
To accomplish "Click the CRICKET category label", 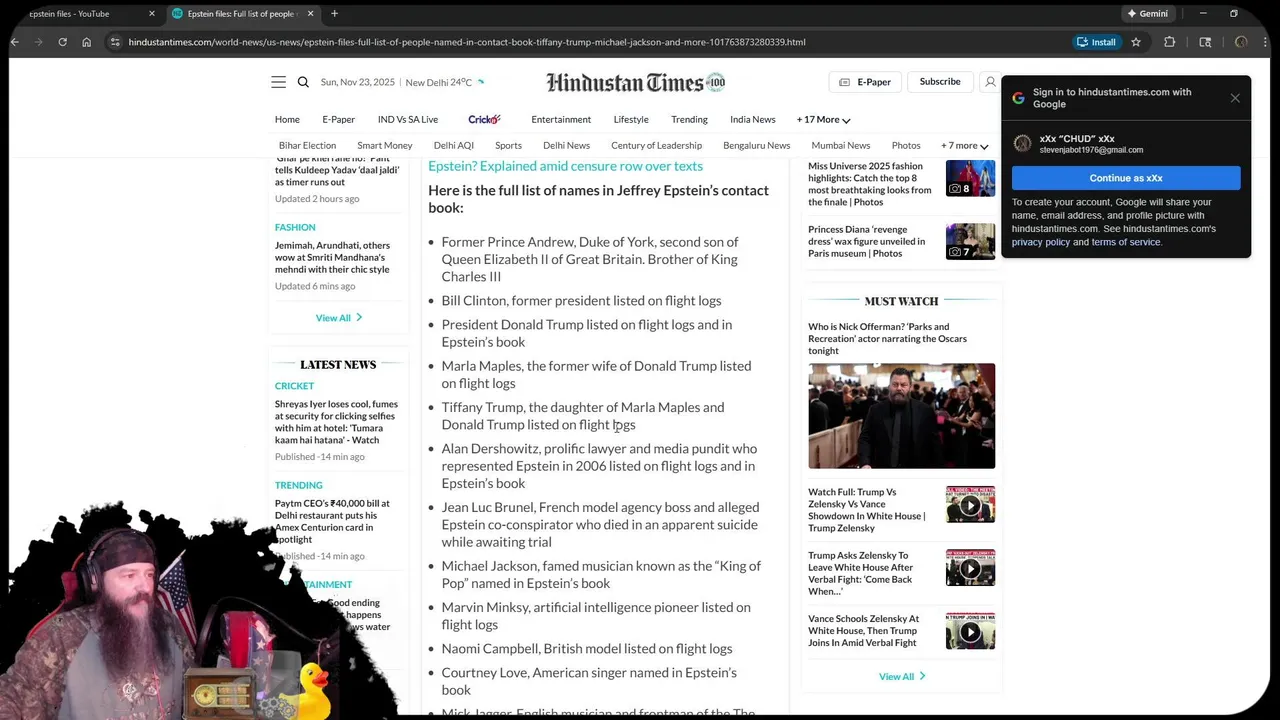I will pyautogui.click(x=294, y=386).
